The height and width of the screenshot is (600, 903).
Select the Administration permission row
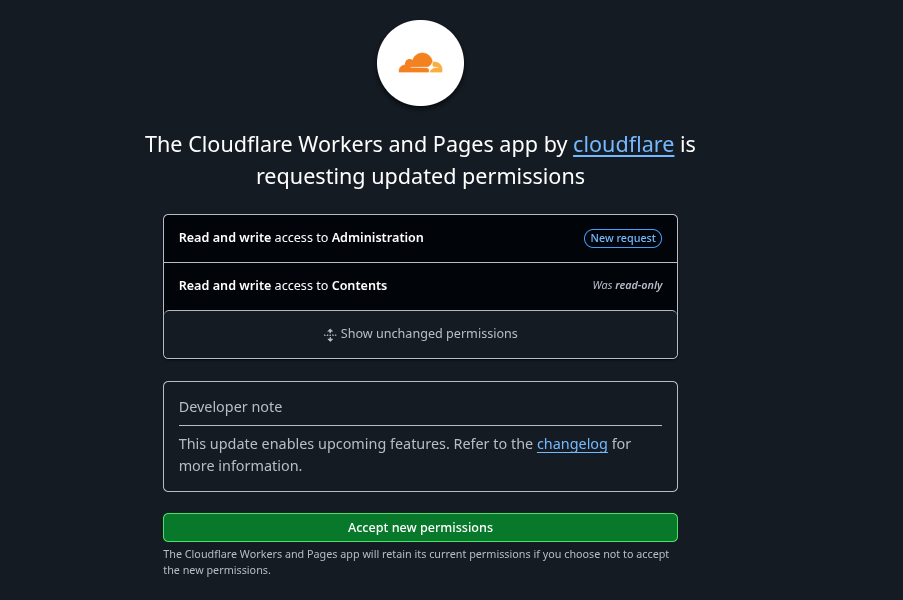420,238
